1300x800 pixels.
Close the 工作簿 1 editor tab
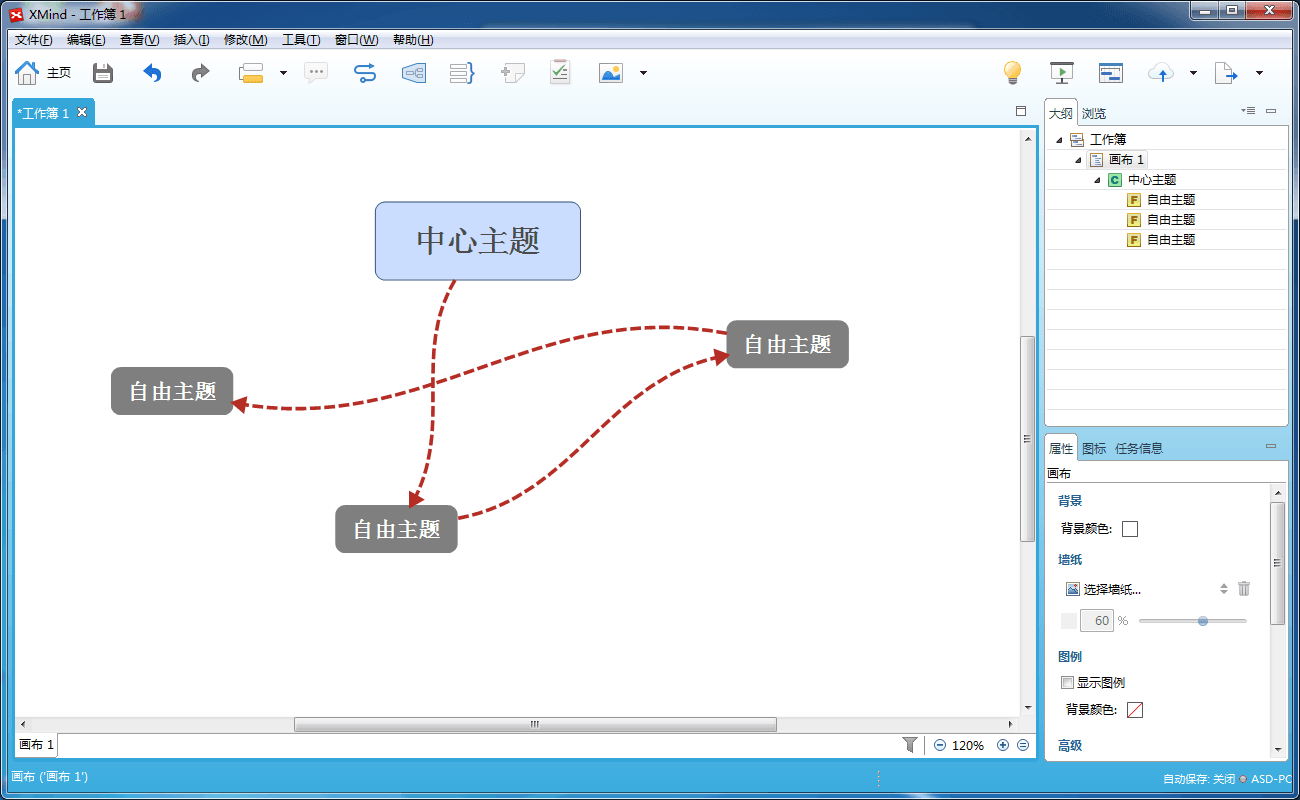pos(82,112)
